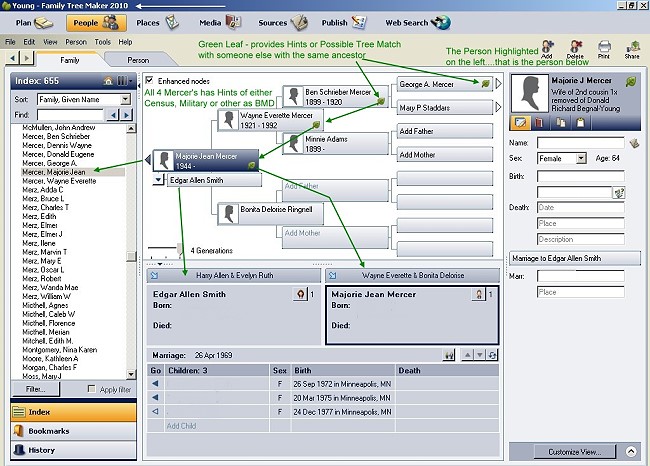The image size is (650, 466).
Task: Click Majorie J Mercer silhouette photo
Action: click(529, 93)
